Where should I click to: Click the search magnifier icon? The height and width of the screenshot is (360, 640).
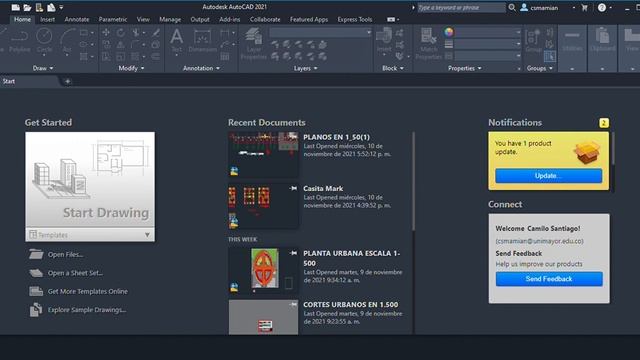click(512, 7)
